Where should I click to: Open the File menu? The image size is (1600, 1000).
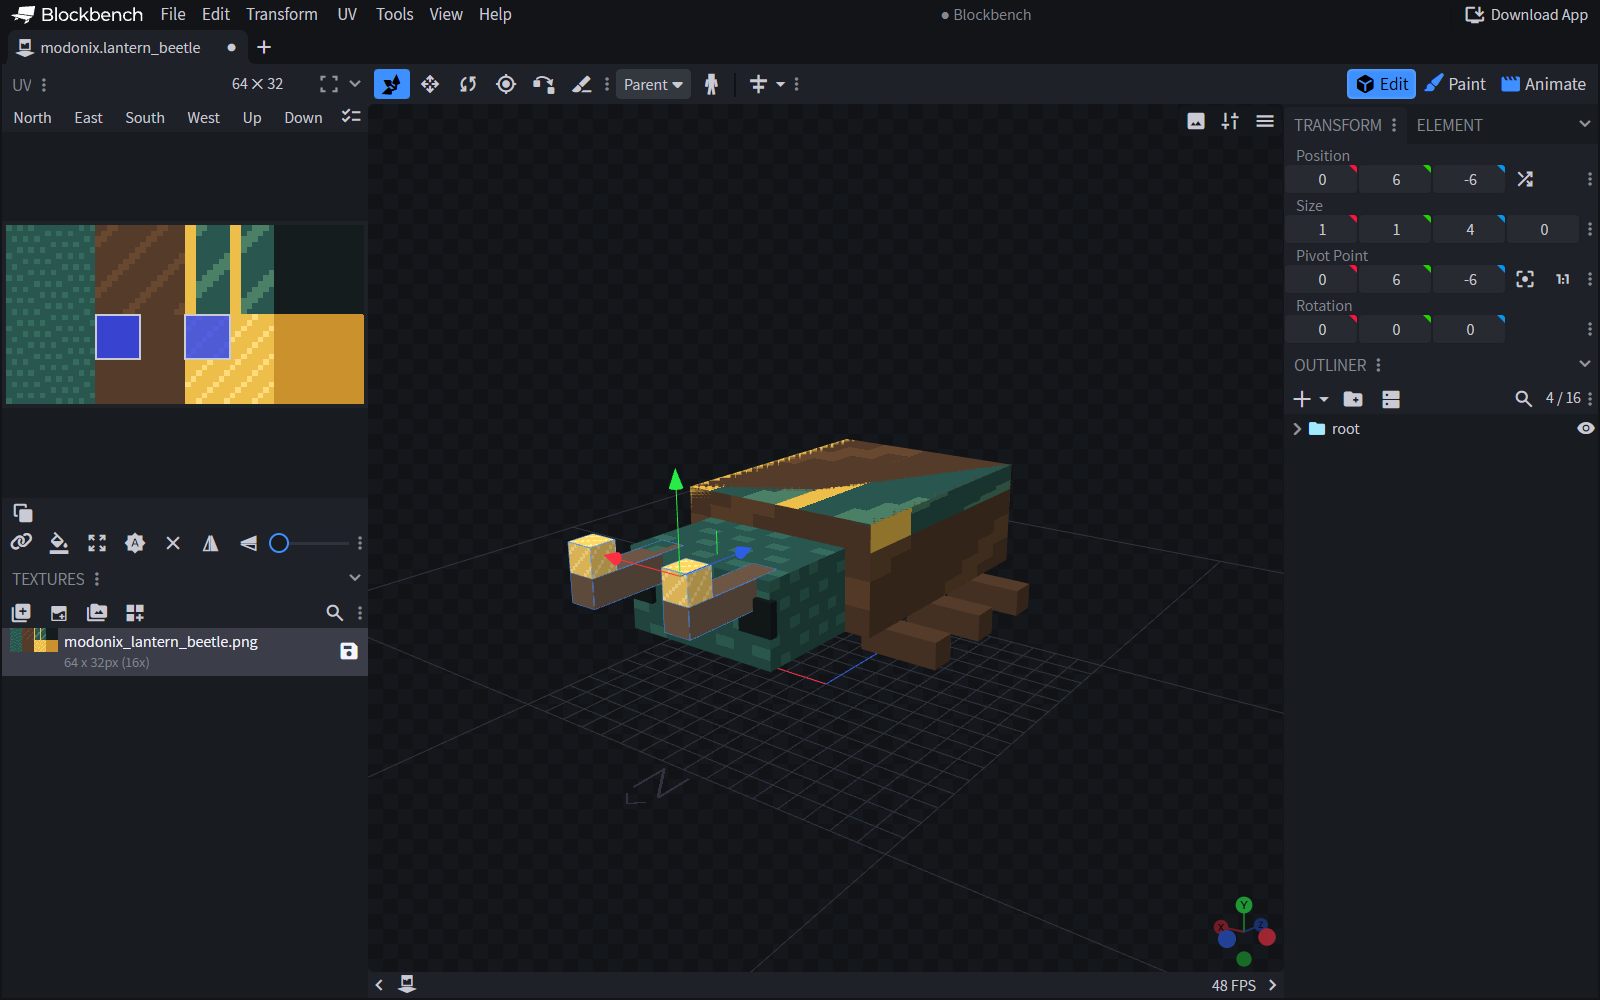coord(173,14)
